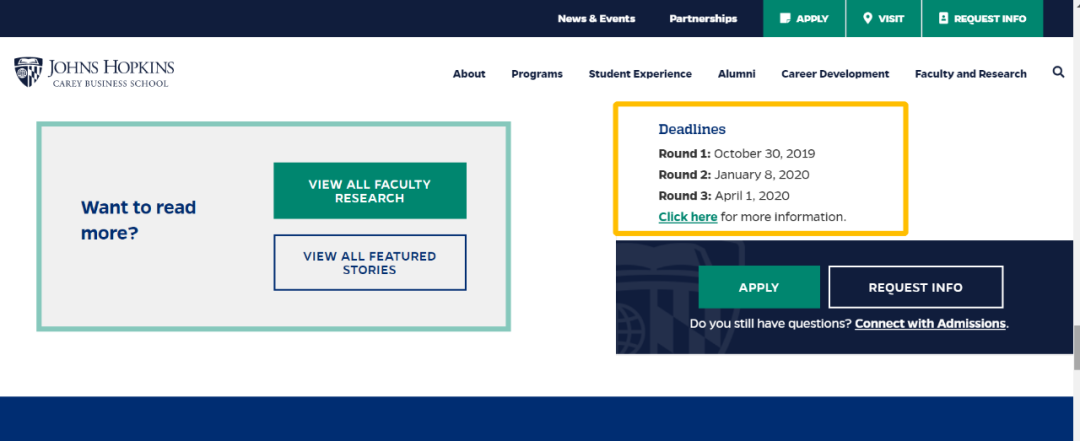This screenshot has width=1080, height=441.
Task: Click the green Apply button in navy panel
Action: 759,287
